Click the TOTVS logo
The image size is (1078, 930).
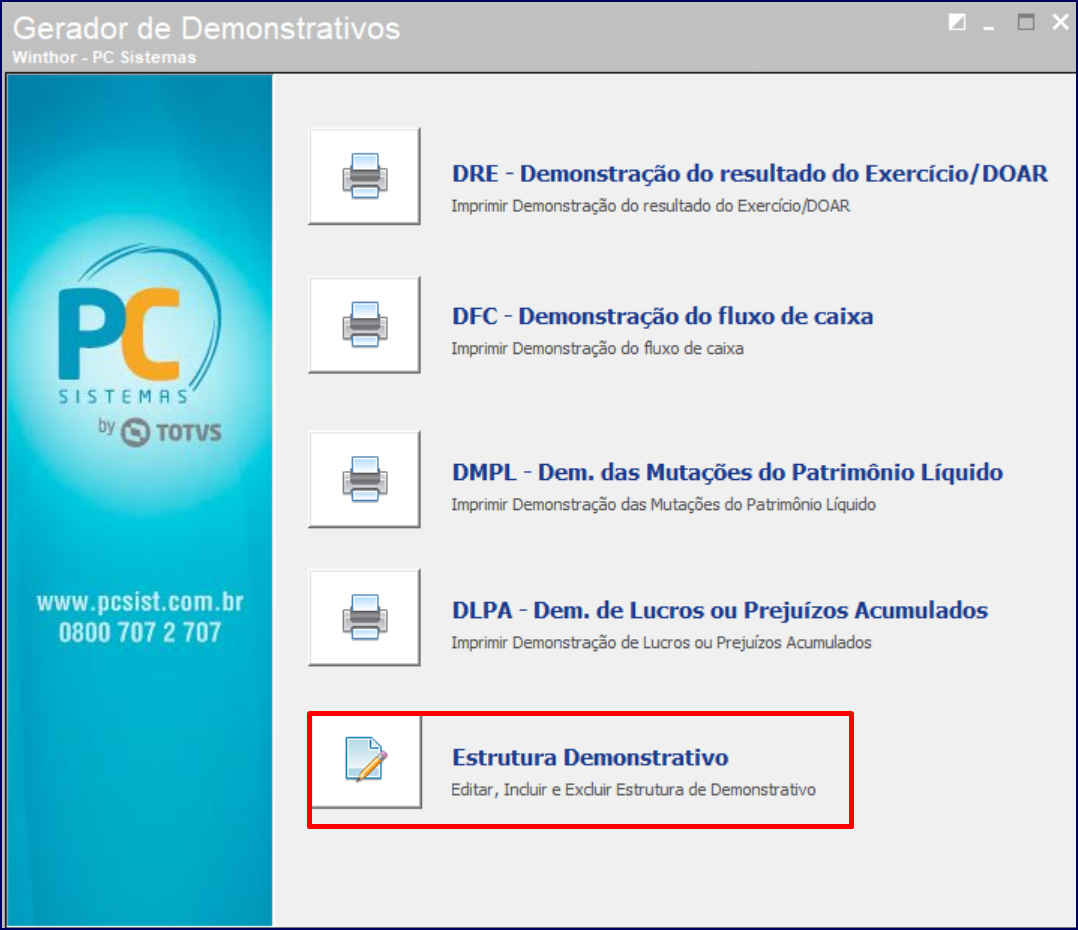click(x=171, y=432)
